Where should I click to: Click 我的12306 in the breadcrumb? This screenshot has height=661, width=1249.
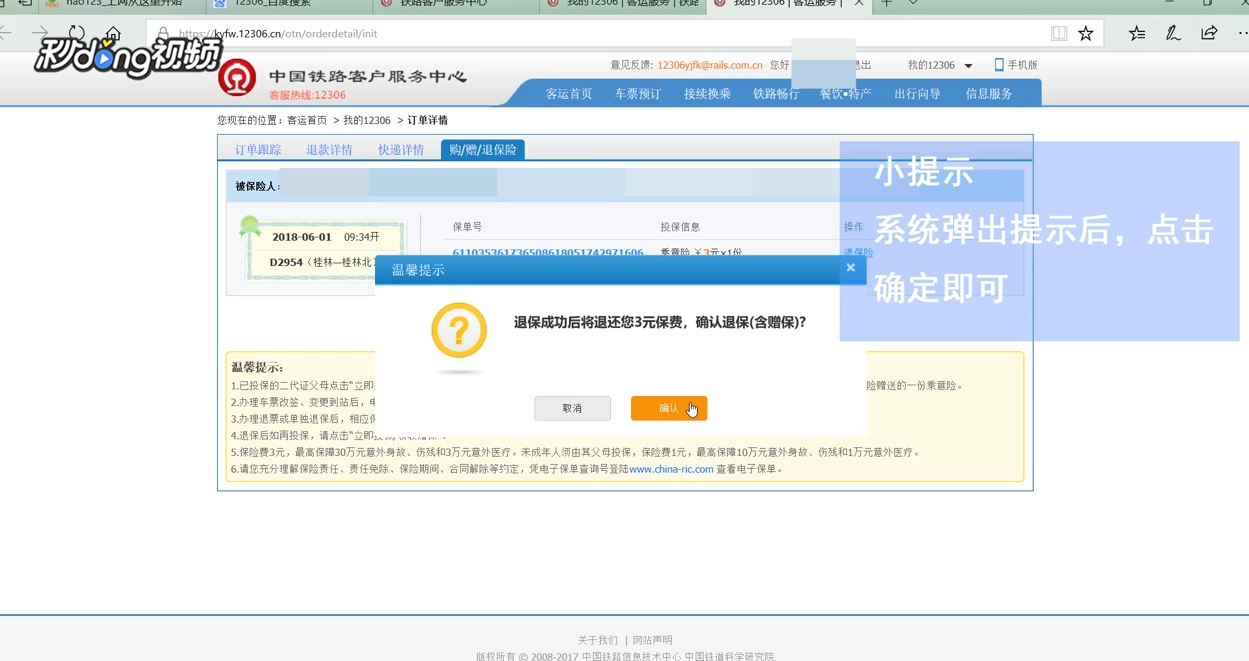(367, 120)
